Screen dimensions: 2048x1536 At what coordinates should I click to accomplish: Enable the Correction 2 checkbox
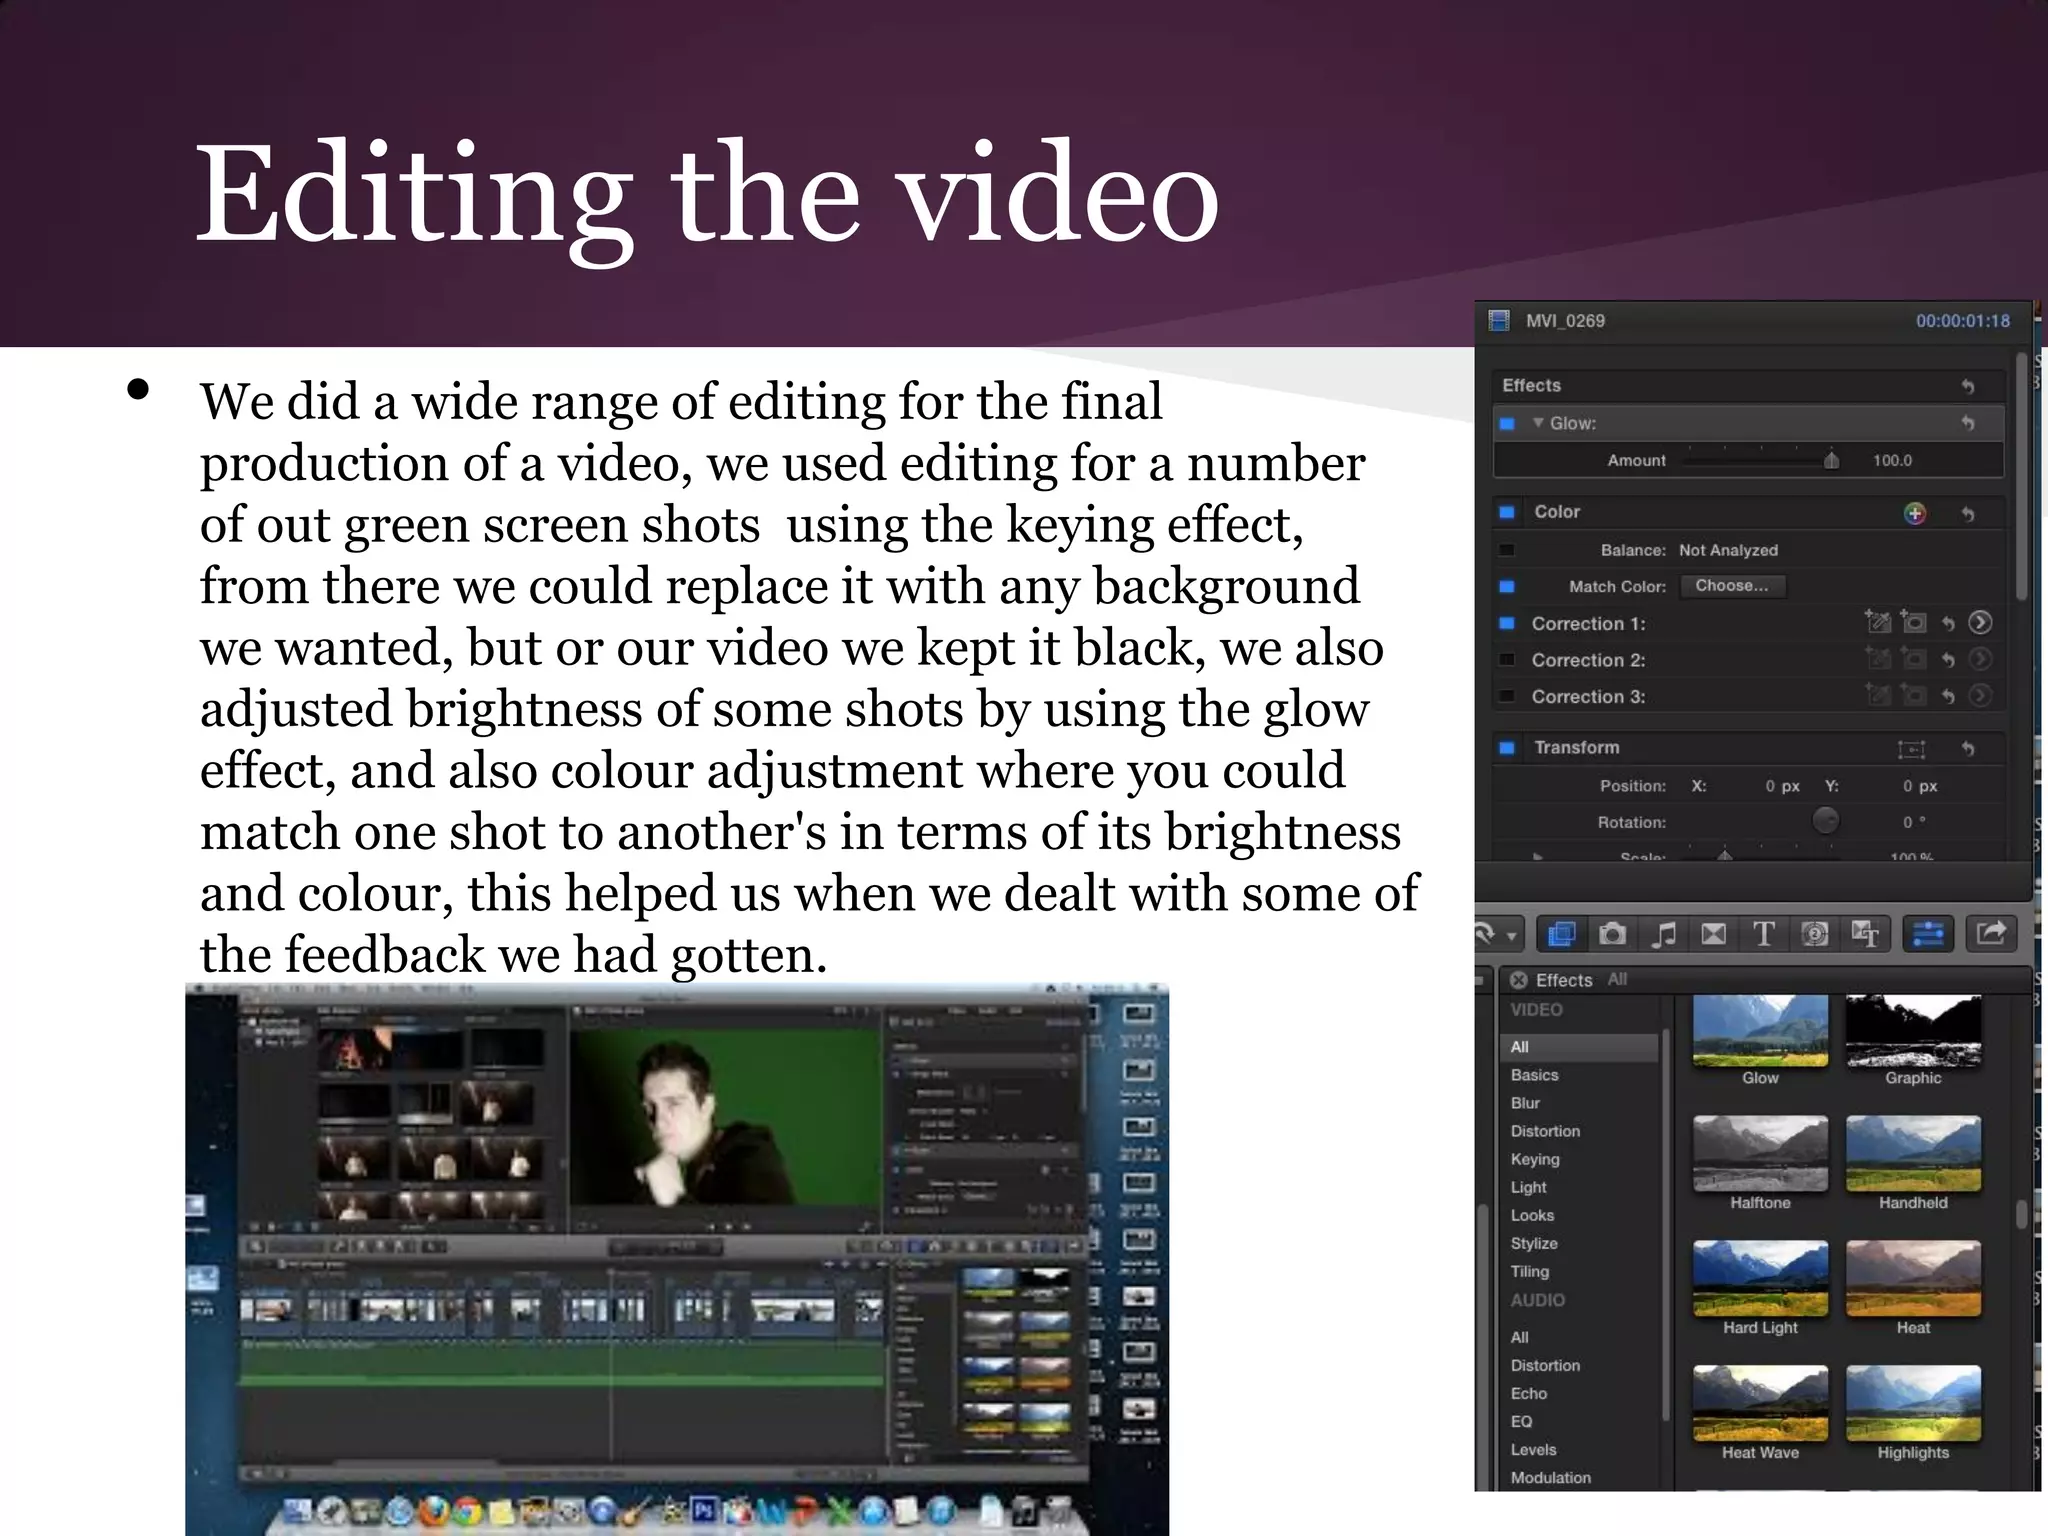click(1507, 660)
